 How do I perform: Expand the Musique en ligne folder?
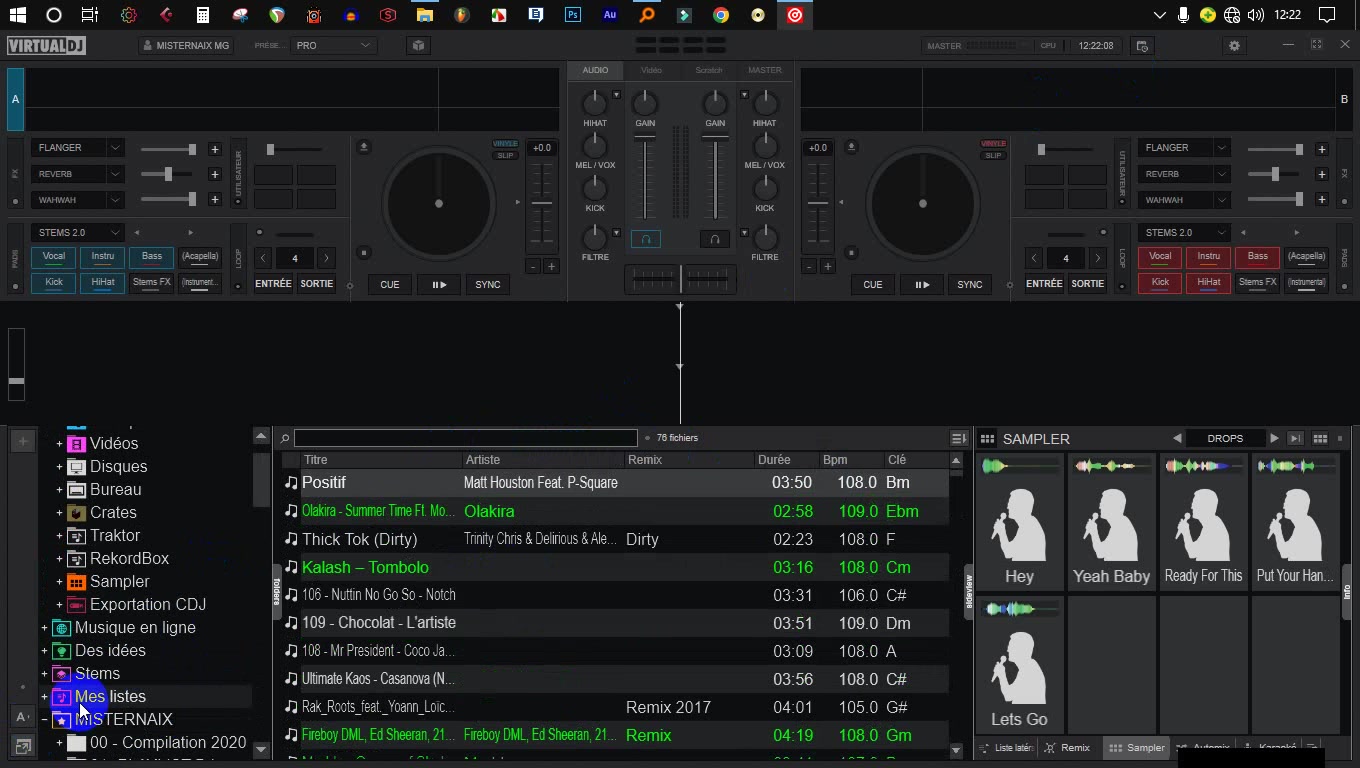click(x=44, y=628)
